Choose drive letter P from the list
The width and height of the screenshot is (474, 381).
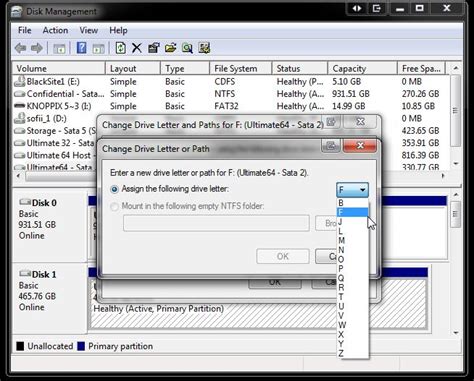point(353,268)
